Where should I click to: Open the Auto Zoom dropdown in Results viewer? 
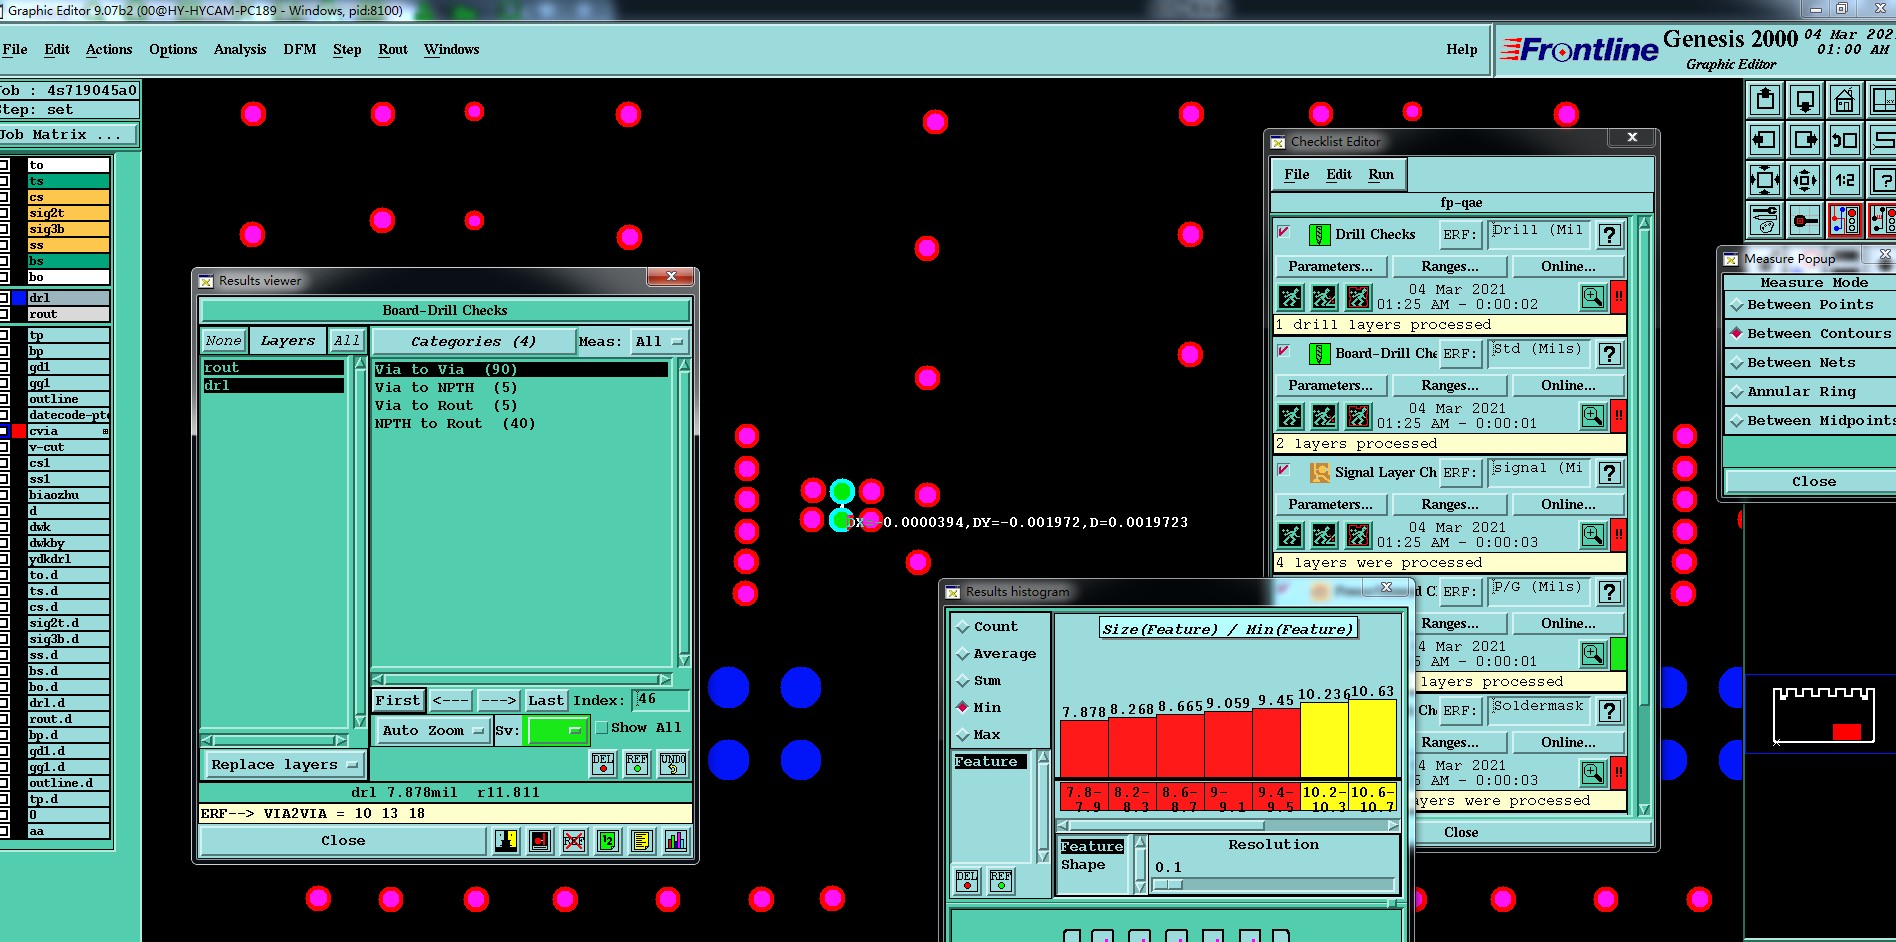[x=432, y=731]
